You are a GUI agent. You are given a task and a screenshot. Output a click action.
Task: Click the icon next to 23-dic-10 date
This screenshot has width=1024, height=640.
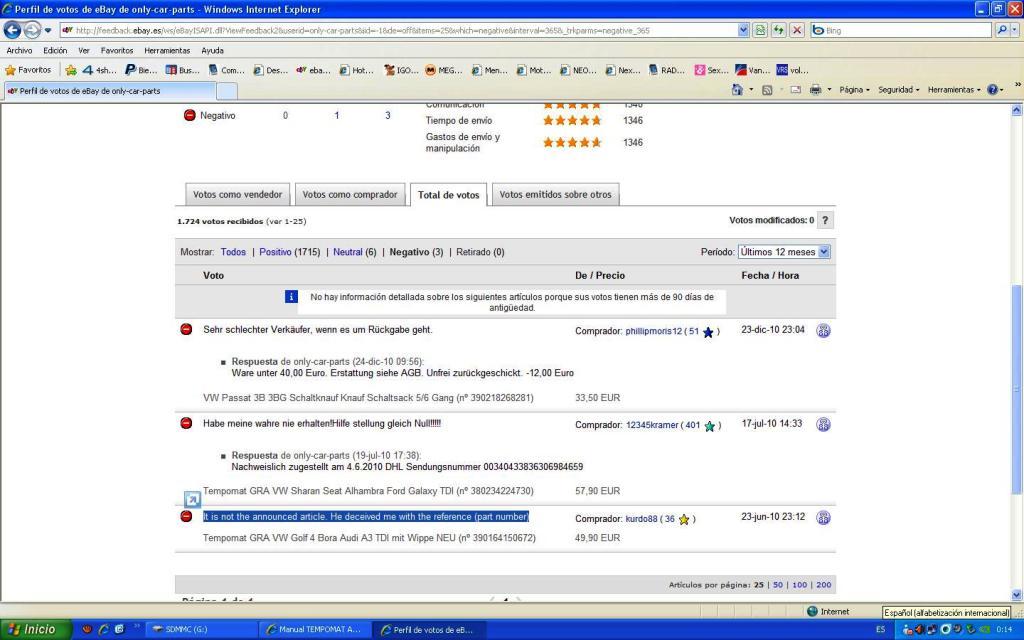823,330
